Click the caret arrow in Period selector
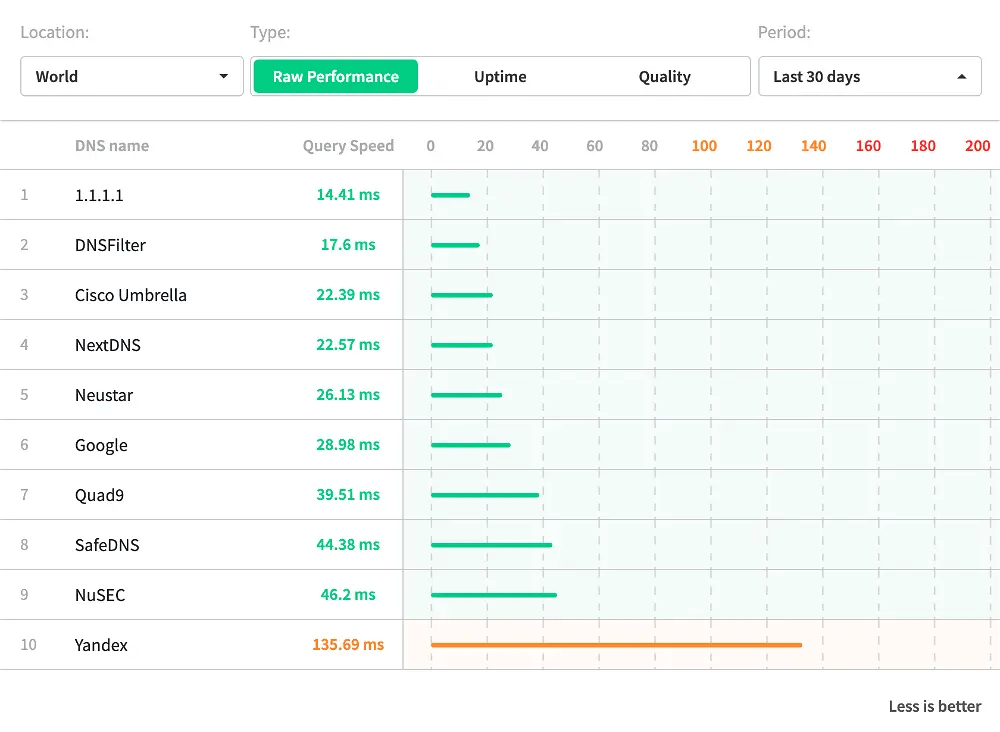This screenshot has height=732, width=1000. click(962, 77)
